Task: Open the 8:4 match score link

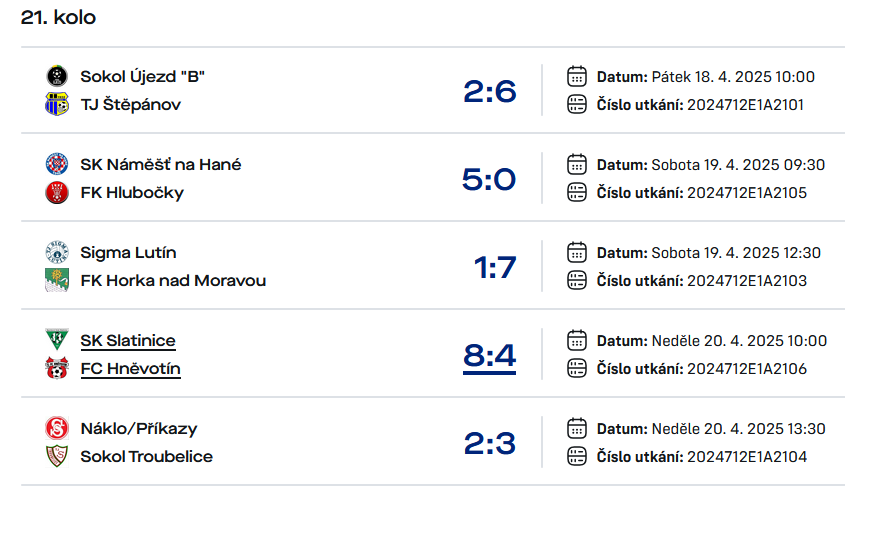Action: 489,356
